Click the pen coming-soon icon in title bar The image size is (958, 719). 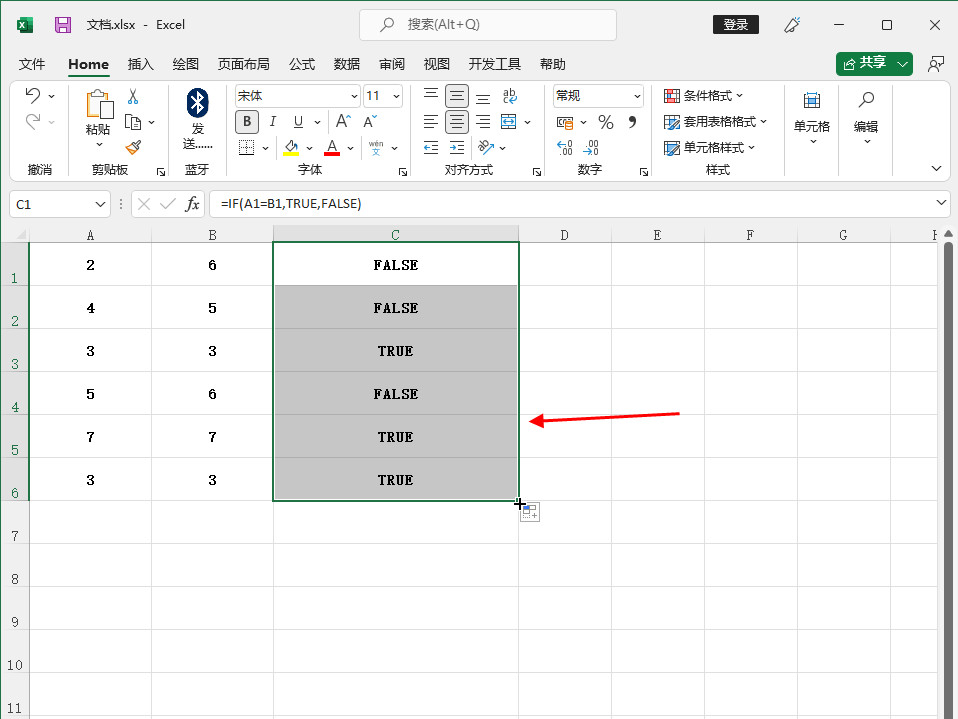(792, 24)
